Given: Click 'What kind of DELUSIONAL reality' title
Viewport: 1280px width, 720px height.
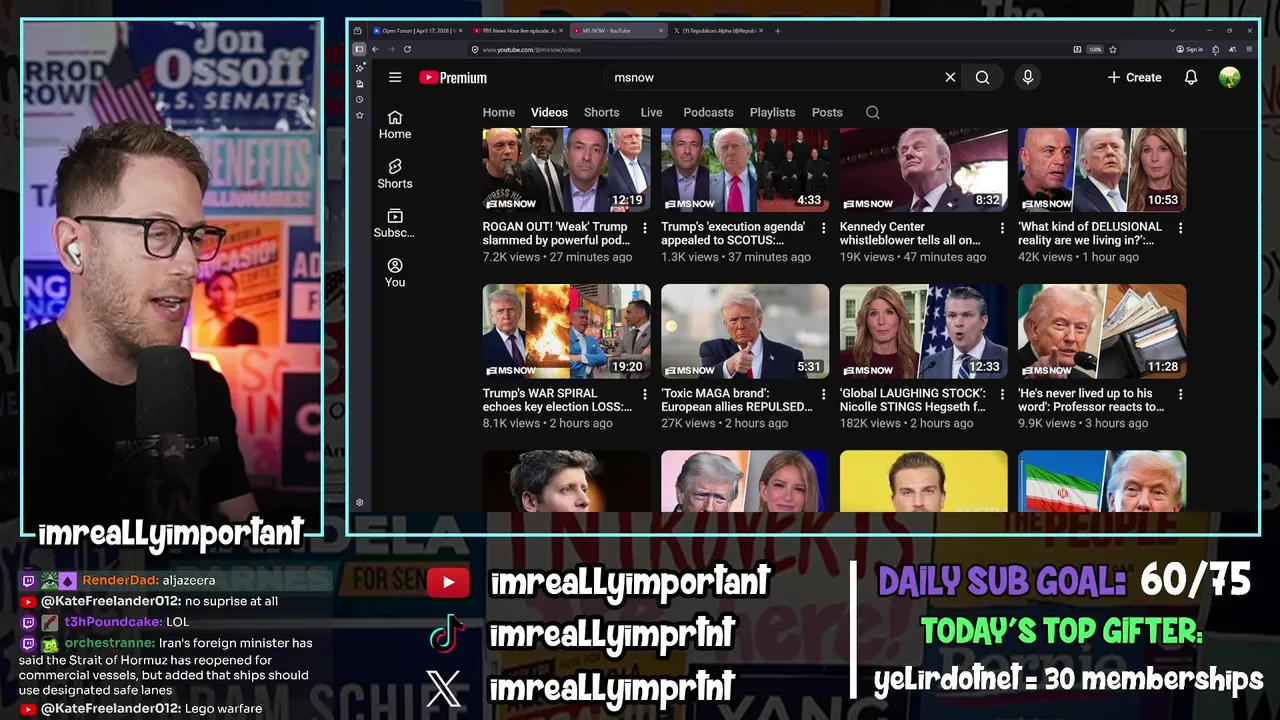Looking at the screenshot, I should 1090,234.
